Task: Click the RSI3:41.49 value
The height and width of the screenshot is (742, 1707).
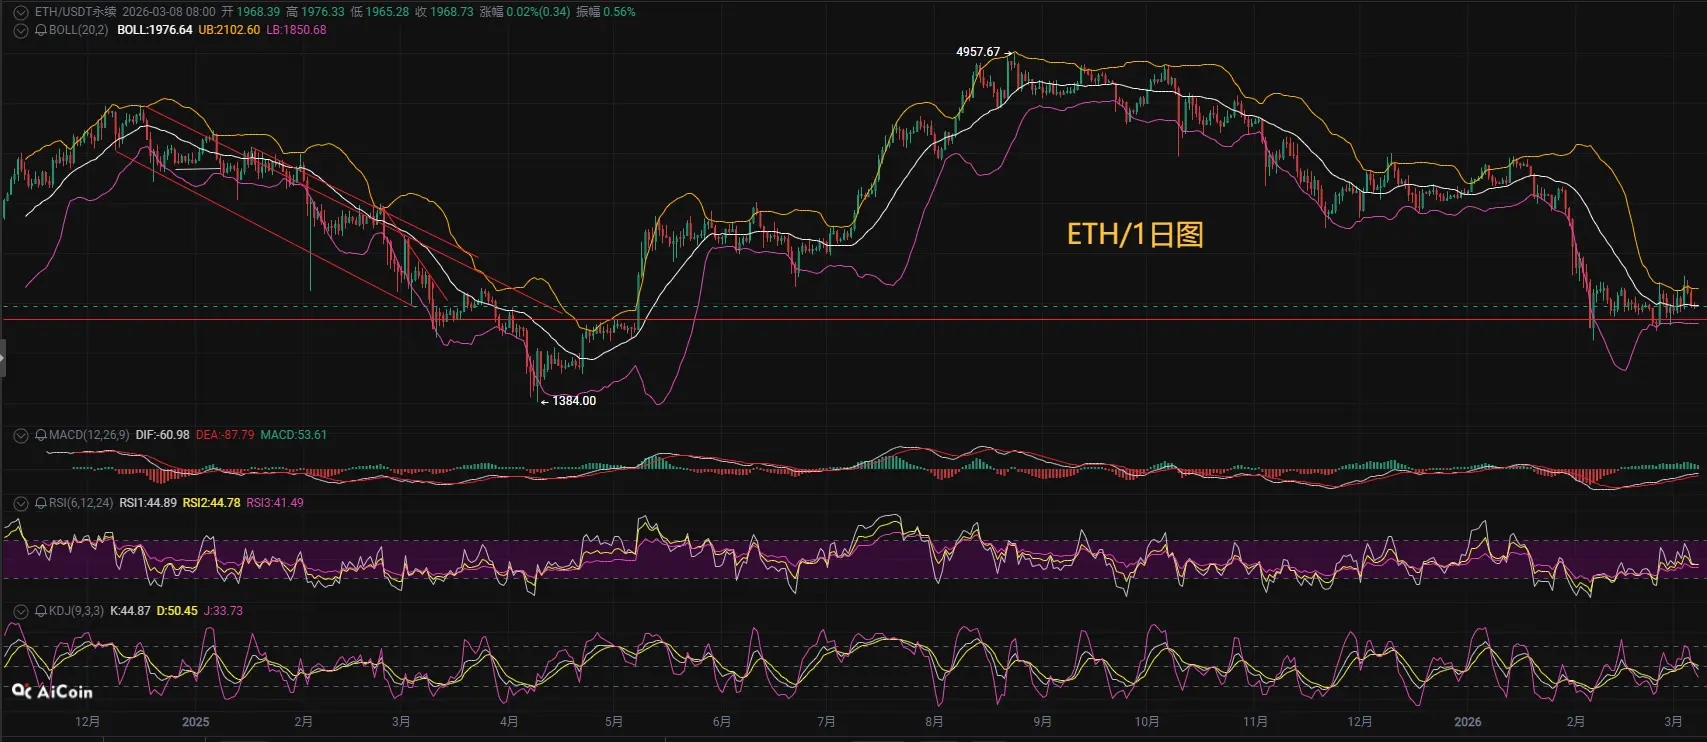Action: coord(275,503)
